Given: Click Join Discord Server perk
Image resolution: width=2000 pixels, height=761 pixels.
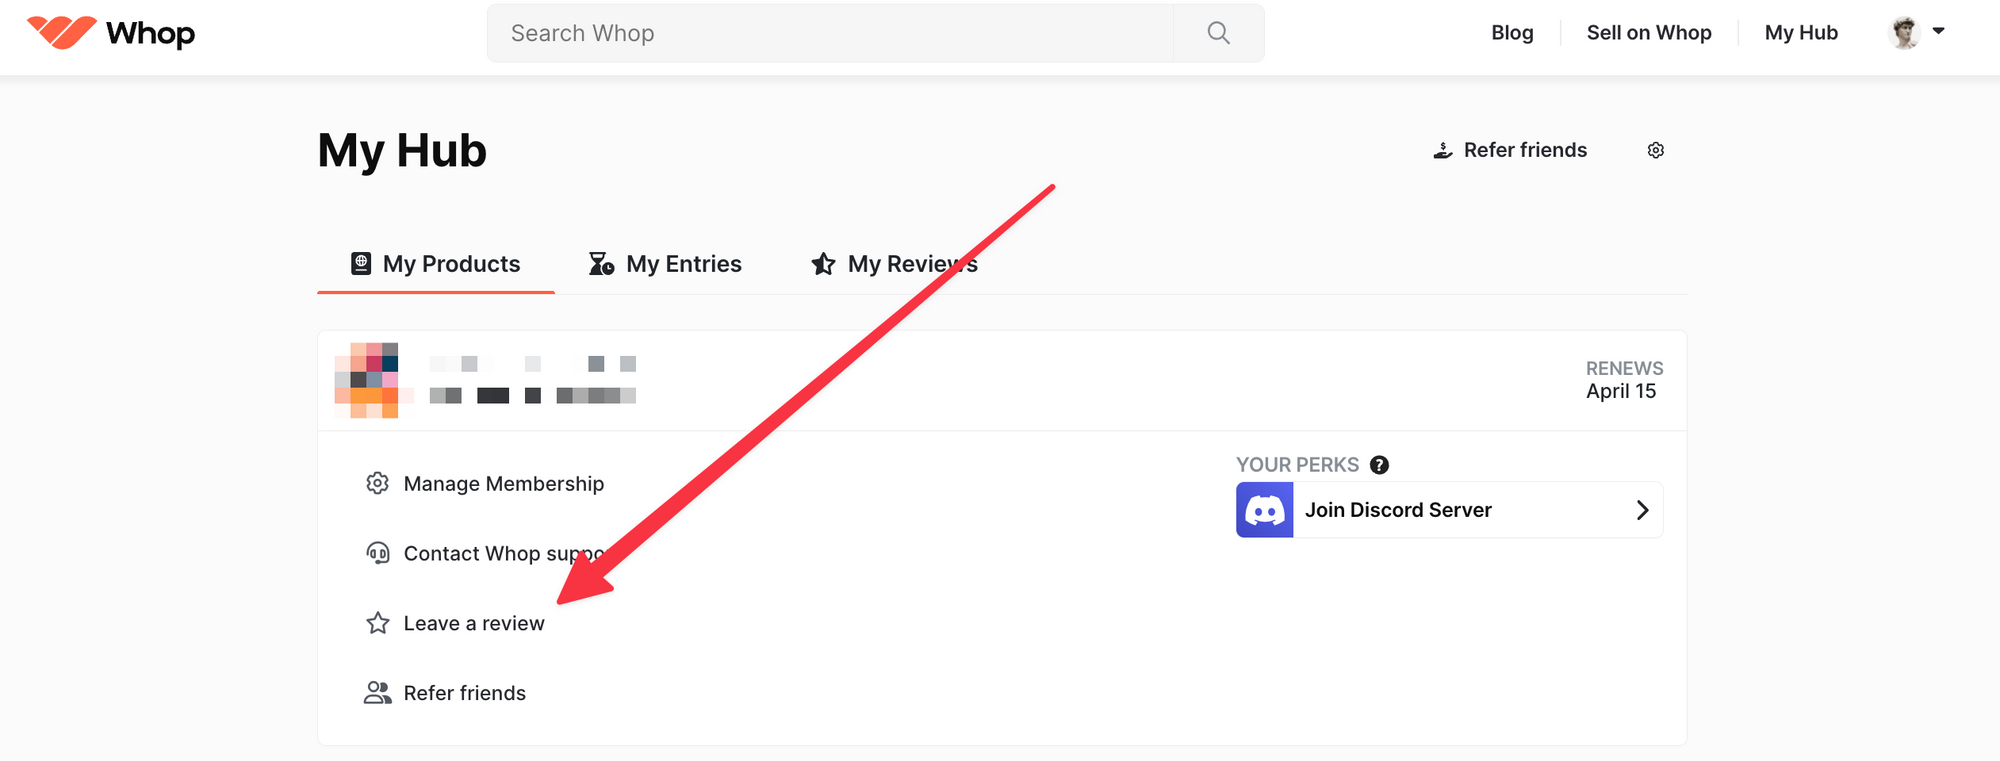Looking at the screenshot, I should pos(1449,510).
